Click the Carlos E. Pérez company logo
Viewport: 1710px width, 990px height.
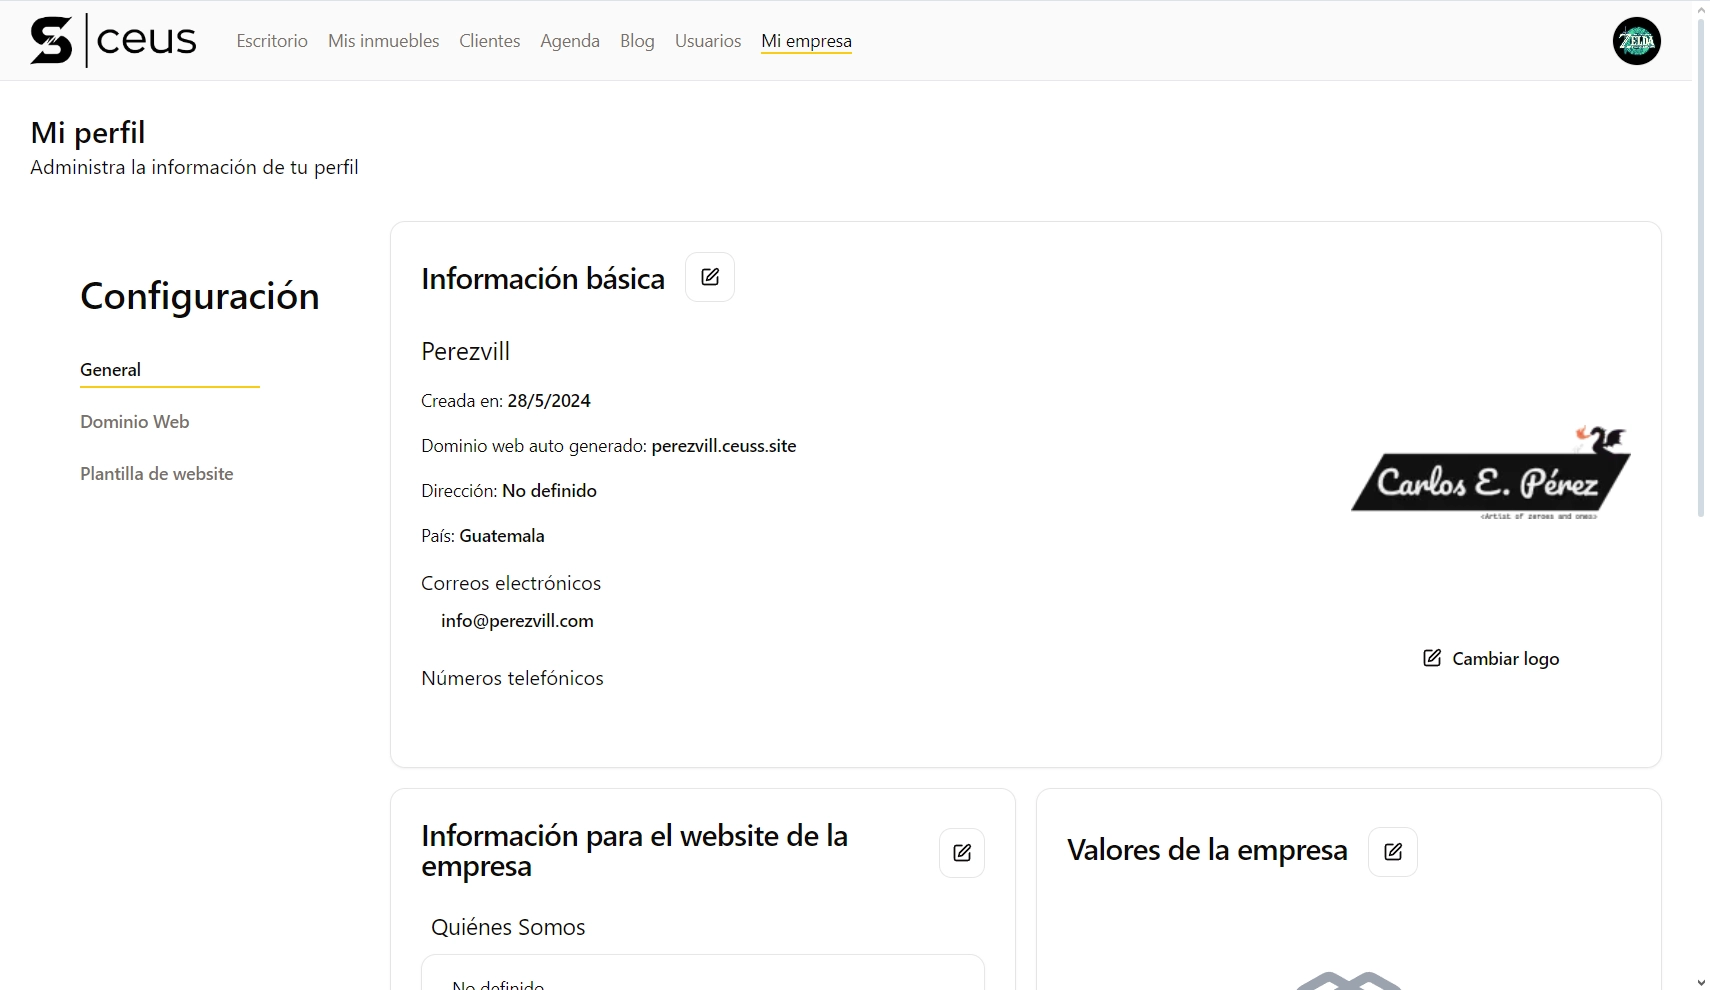pyautogui.click(x=1491, y=474)
